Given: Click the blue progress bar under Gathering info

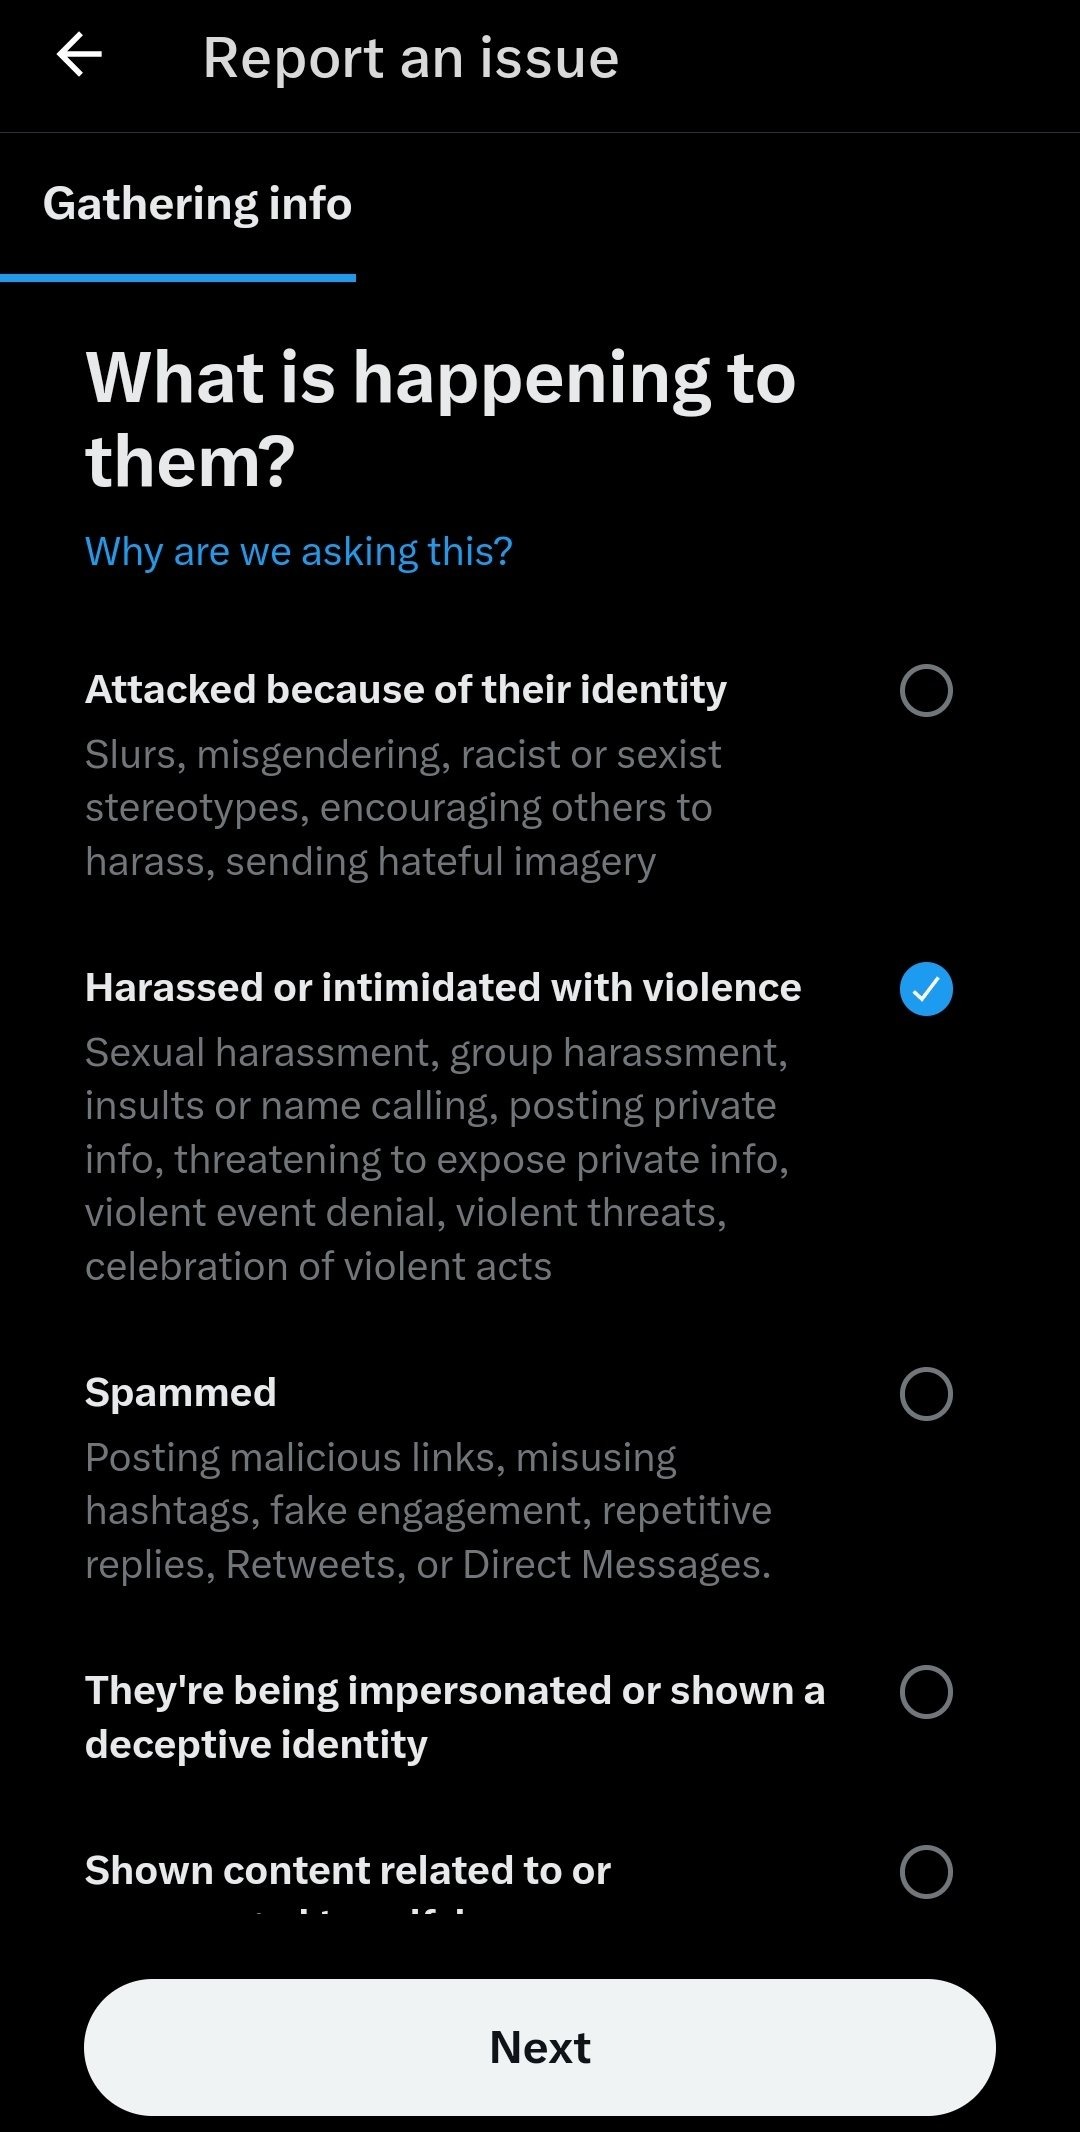Looking at the screenshot, I should click(x=178, y=278).
